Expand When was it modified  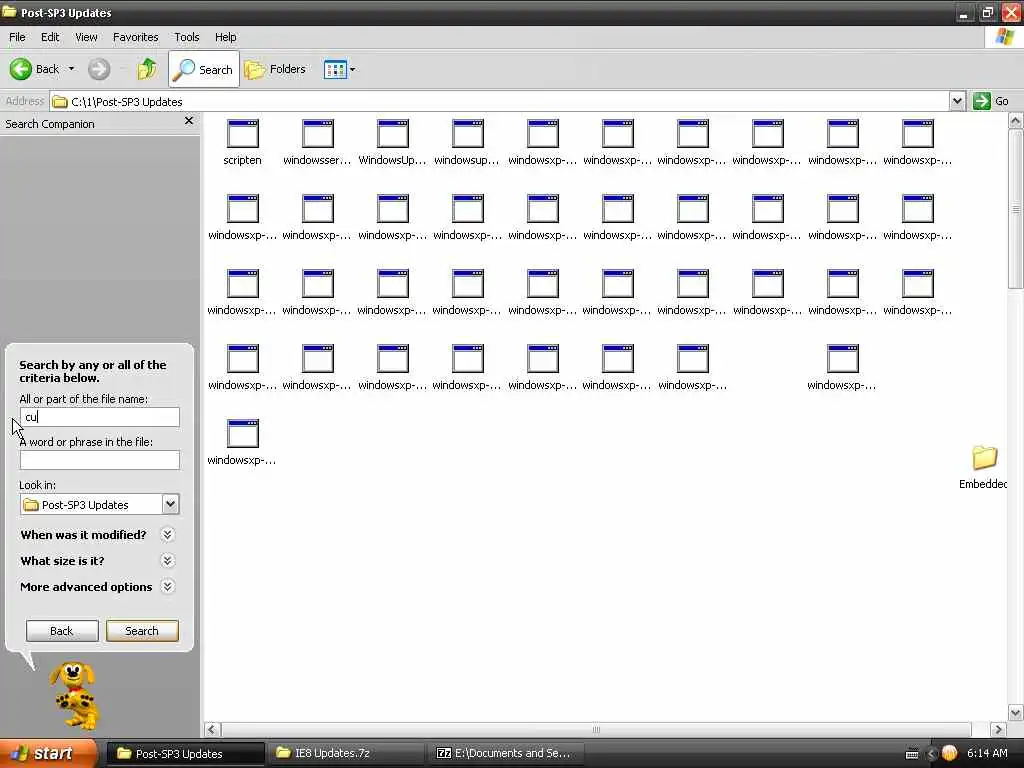tap(168, 534)
